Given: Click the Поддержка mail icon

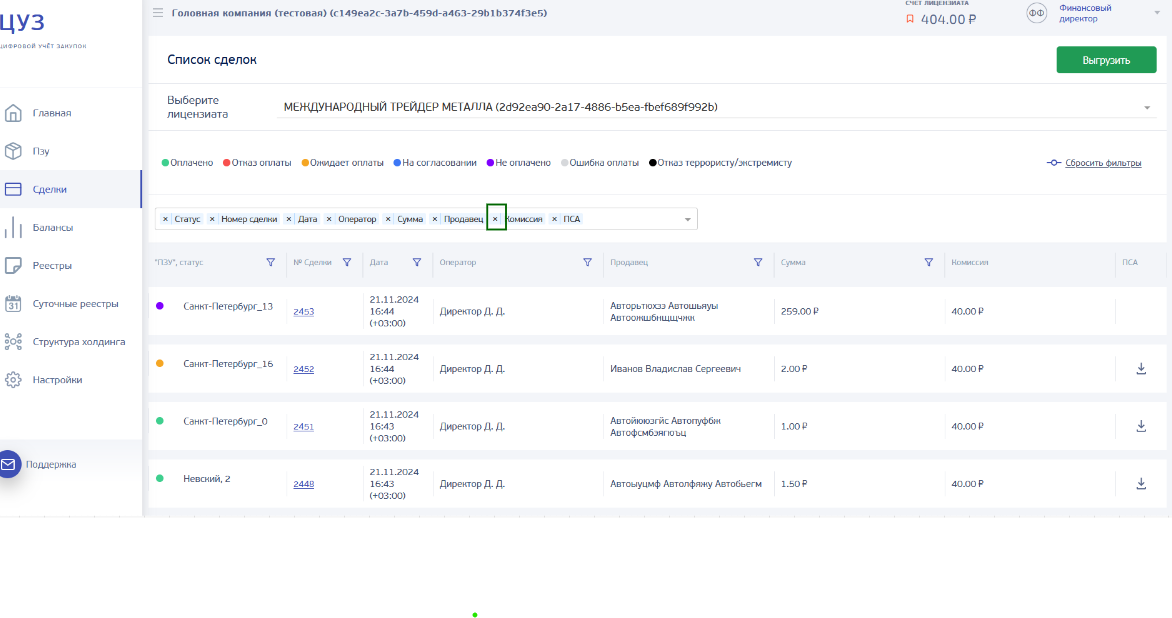Looking at the screenshot, I should click(9, 464).
